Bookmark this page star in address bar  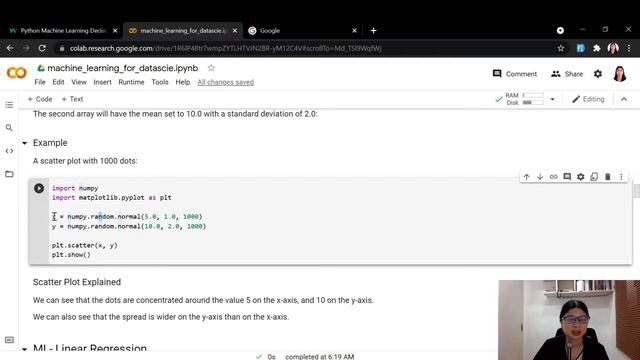[560, 48]
